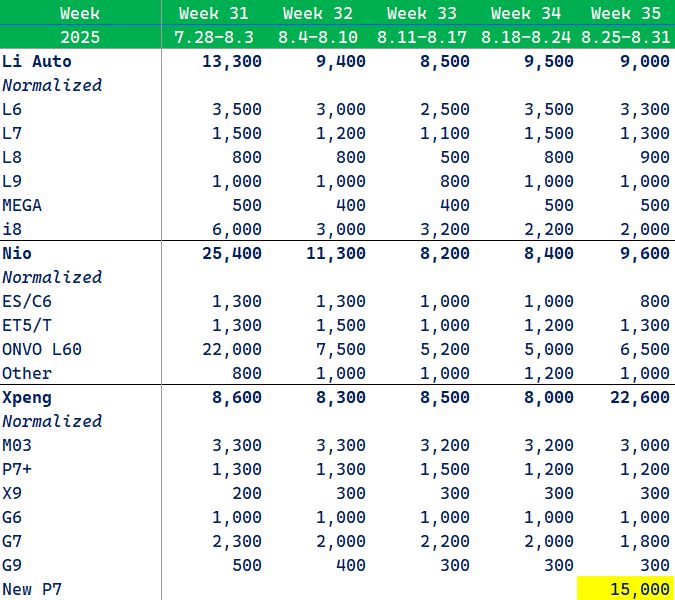Click the date range 8.4-8.10
The width and height of the screenshot is (675, 600).
click(318, 37)
